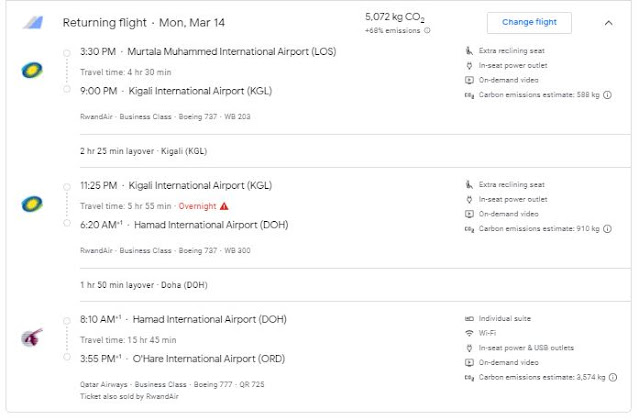Screen dimensions: 639x420
Task: Click the info icon next to 910 kg estimate
Action: [x=608, y=229]
